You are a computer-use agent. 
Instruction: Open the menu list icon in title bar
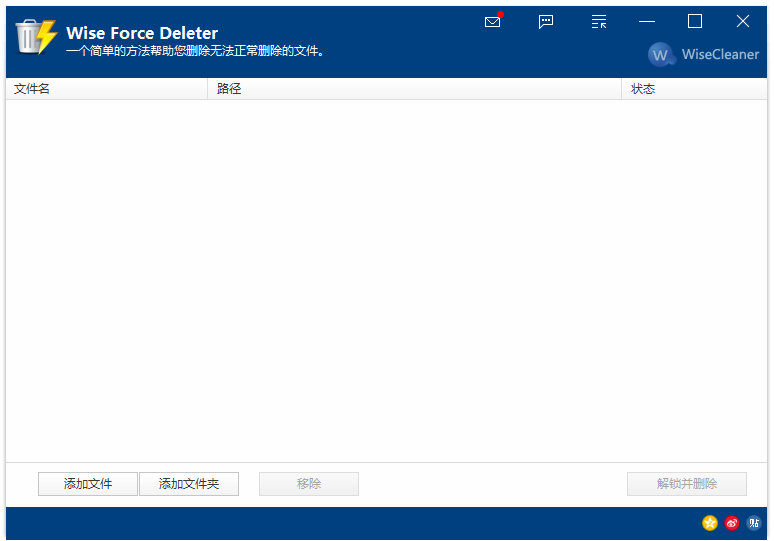click(x=599, y=22)
